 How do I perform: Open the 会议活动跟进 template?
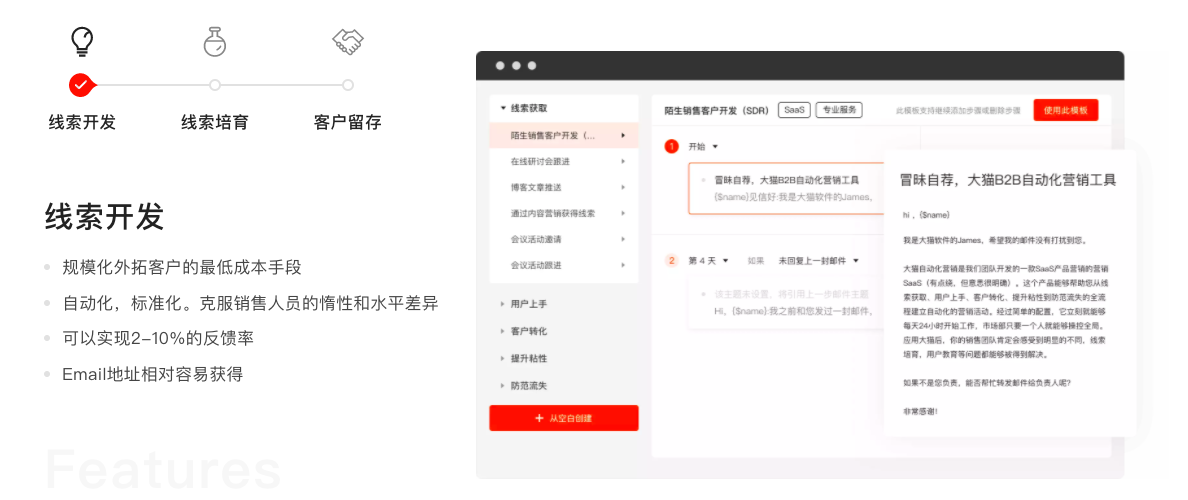click(x=536, y=265)
